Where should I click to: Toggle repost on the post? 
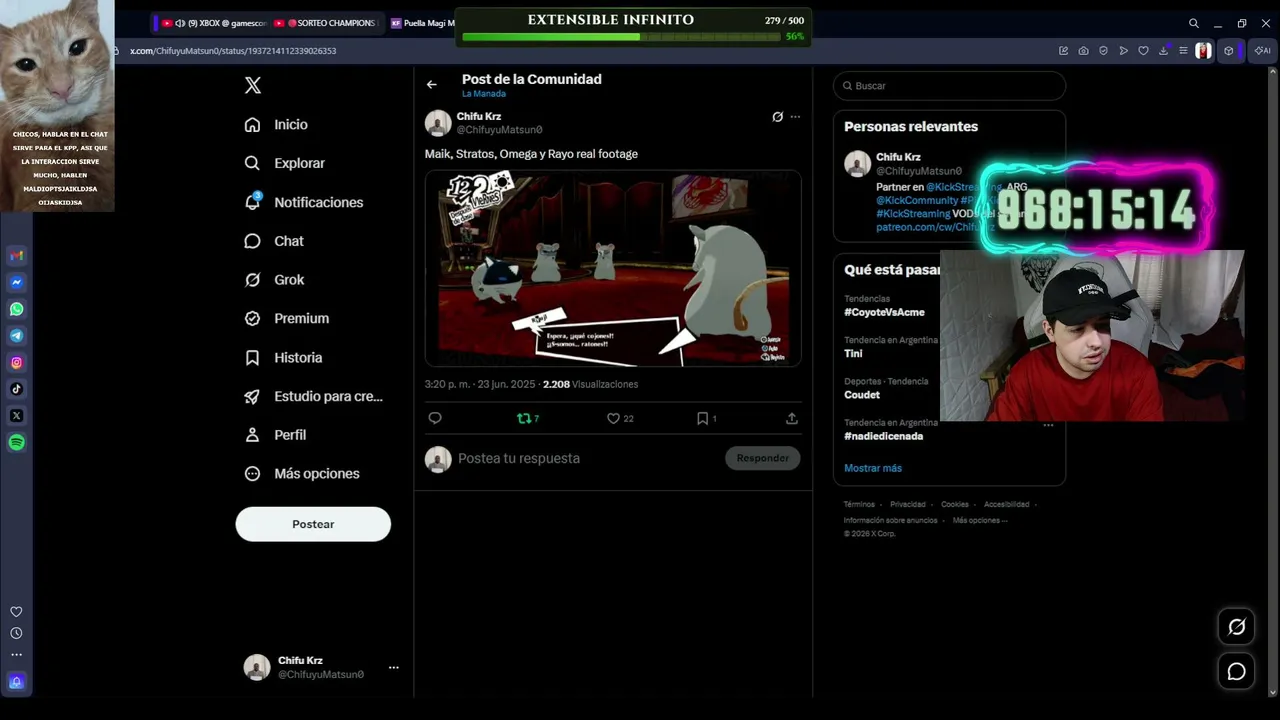coord(527,418)
